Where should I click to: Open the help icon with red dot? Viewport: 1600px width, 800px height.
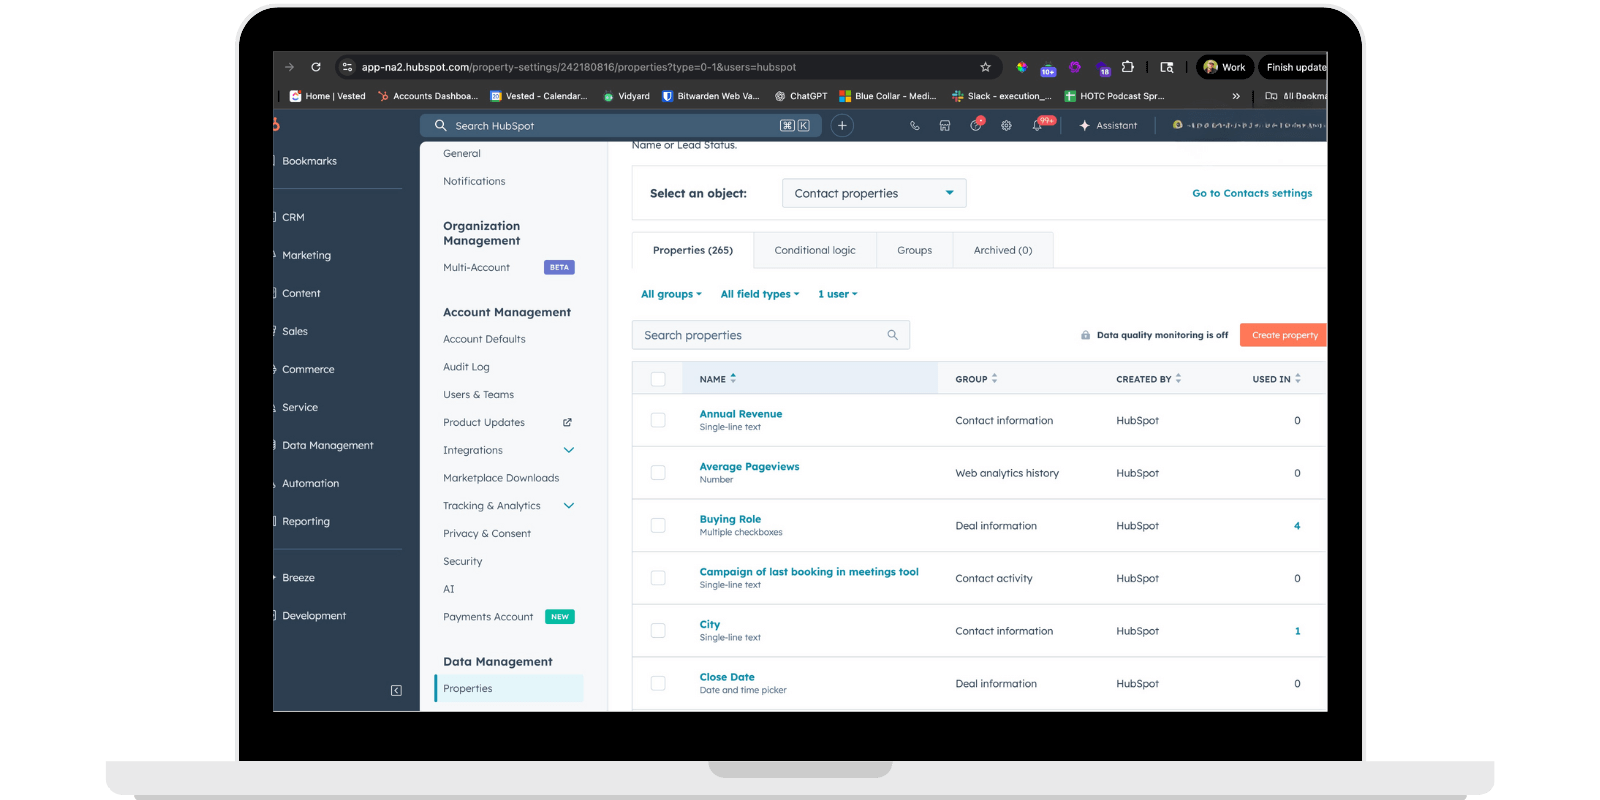(x=976, y=125)
